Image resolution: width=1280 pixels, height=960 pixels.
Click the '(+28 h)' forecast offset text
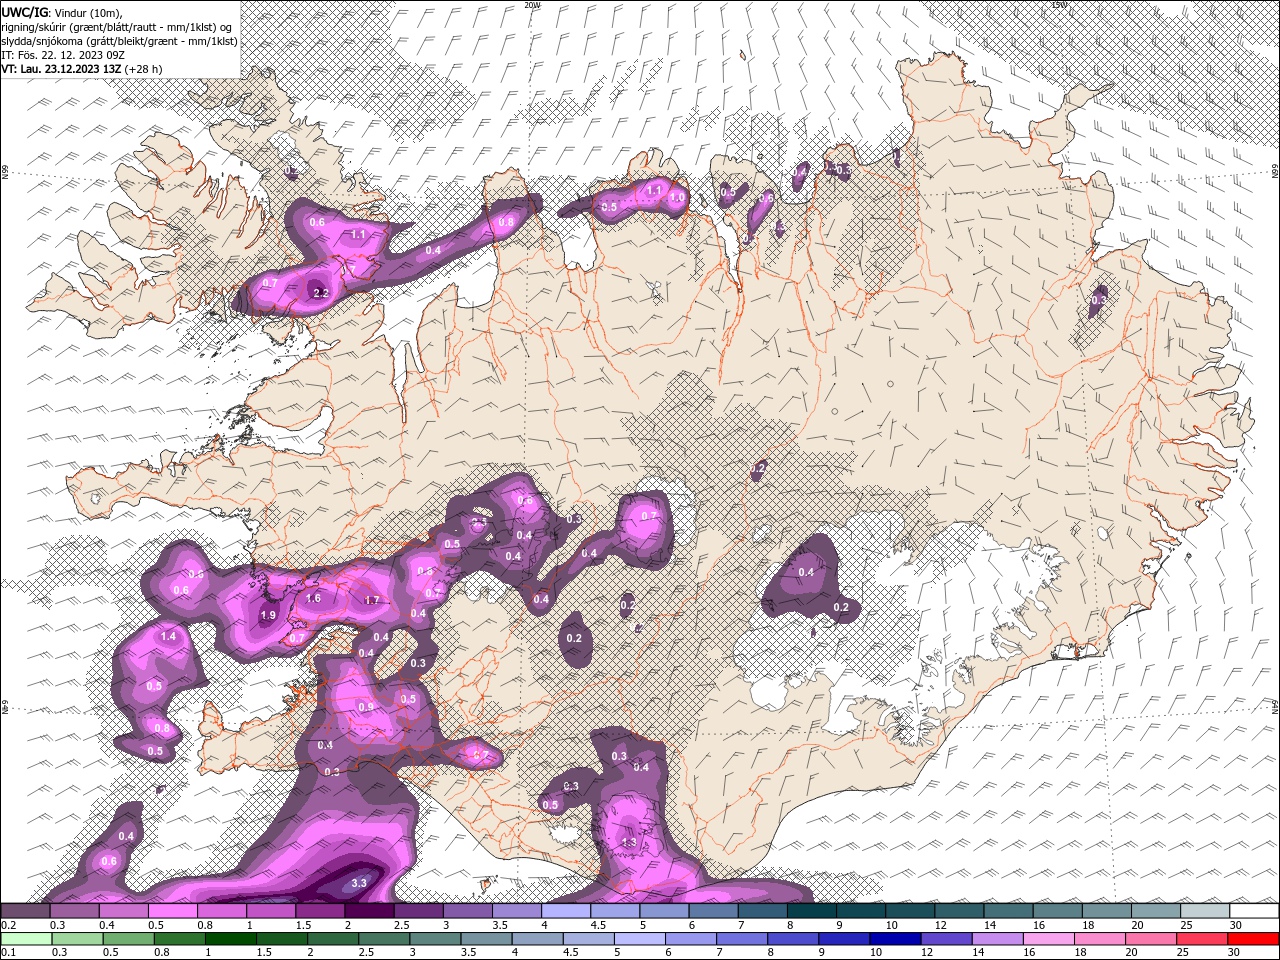(x=144, y=69)
